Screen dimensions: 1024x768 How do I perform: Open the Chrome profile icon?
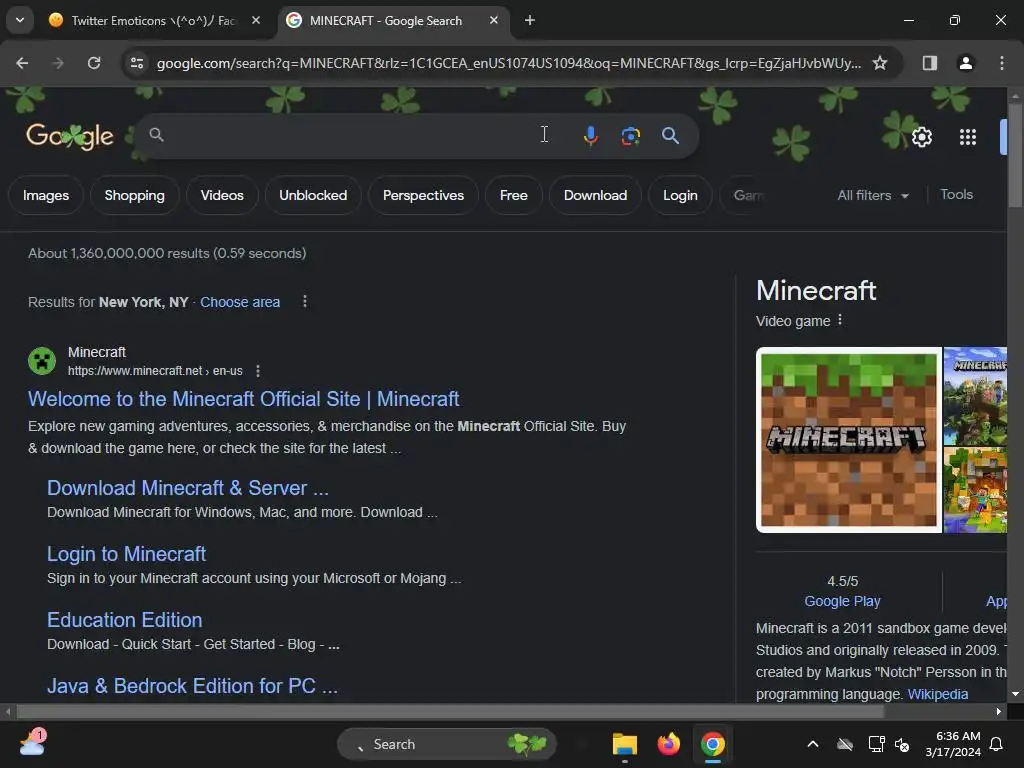click(965, 63)
